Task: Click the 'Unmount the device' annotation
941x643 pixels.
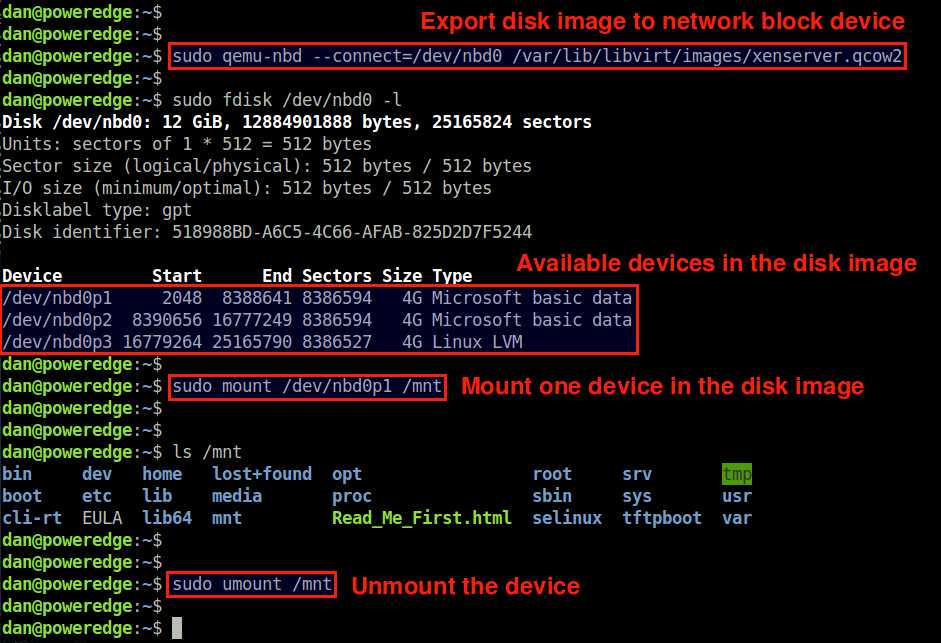Action: 466,586
